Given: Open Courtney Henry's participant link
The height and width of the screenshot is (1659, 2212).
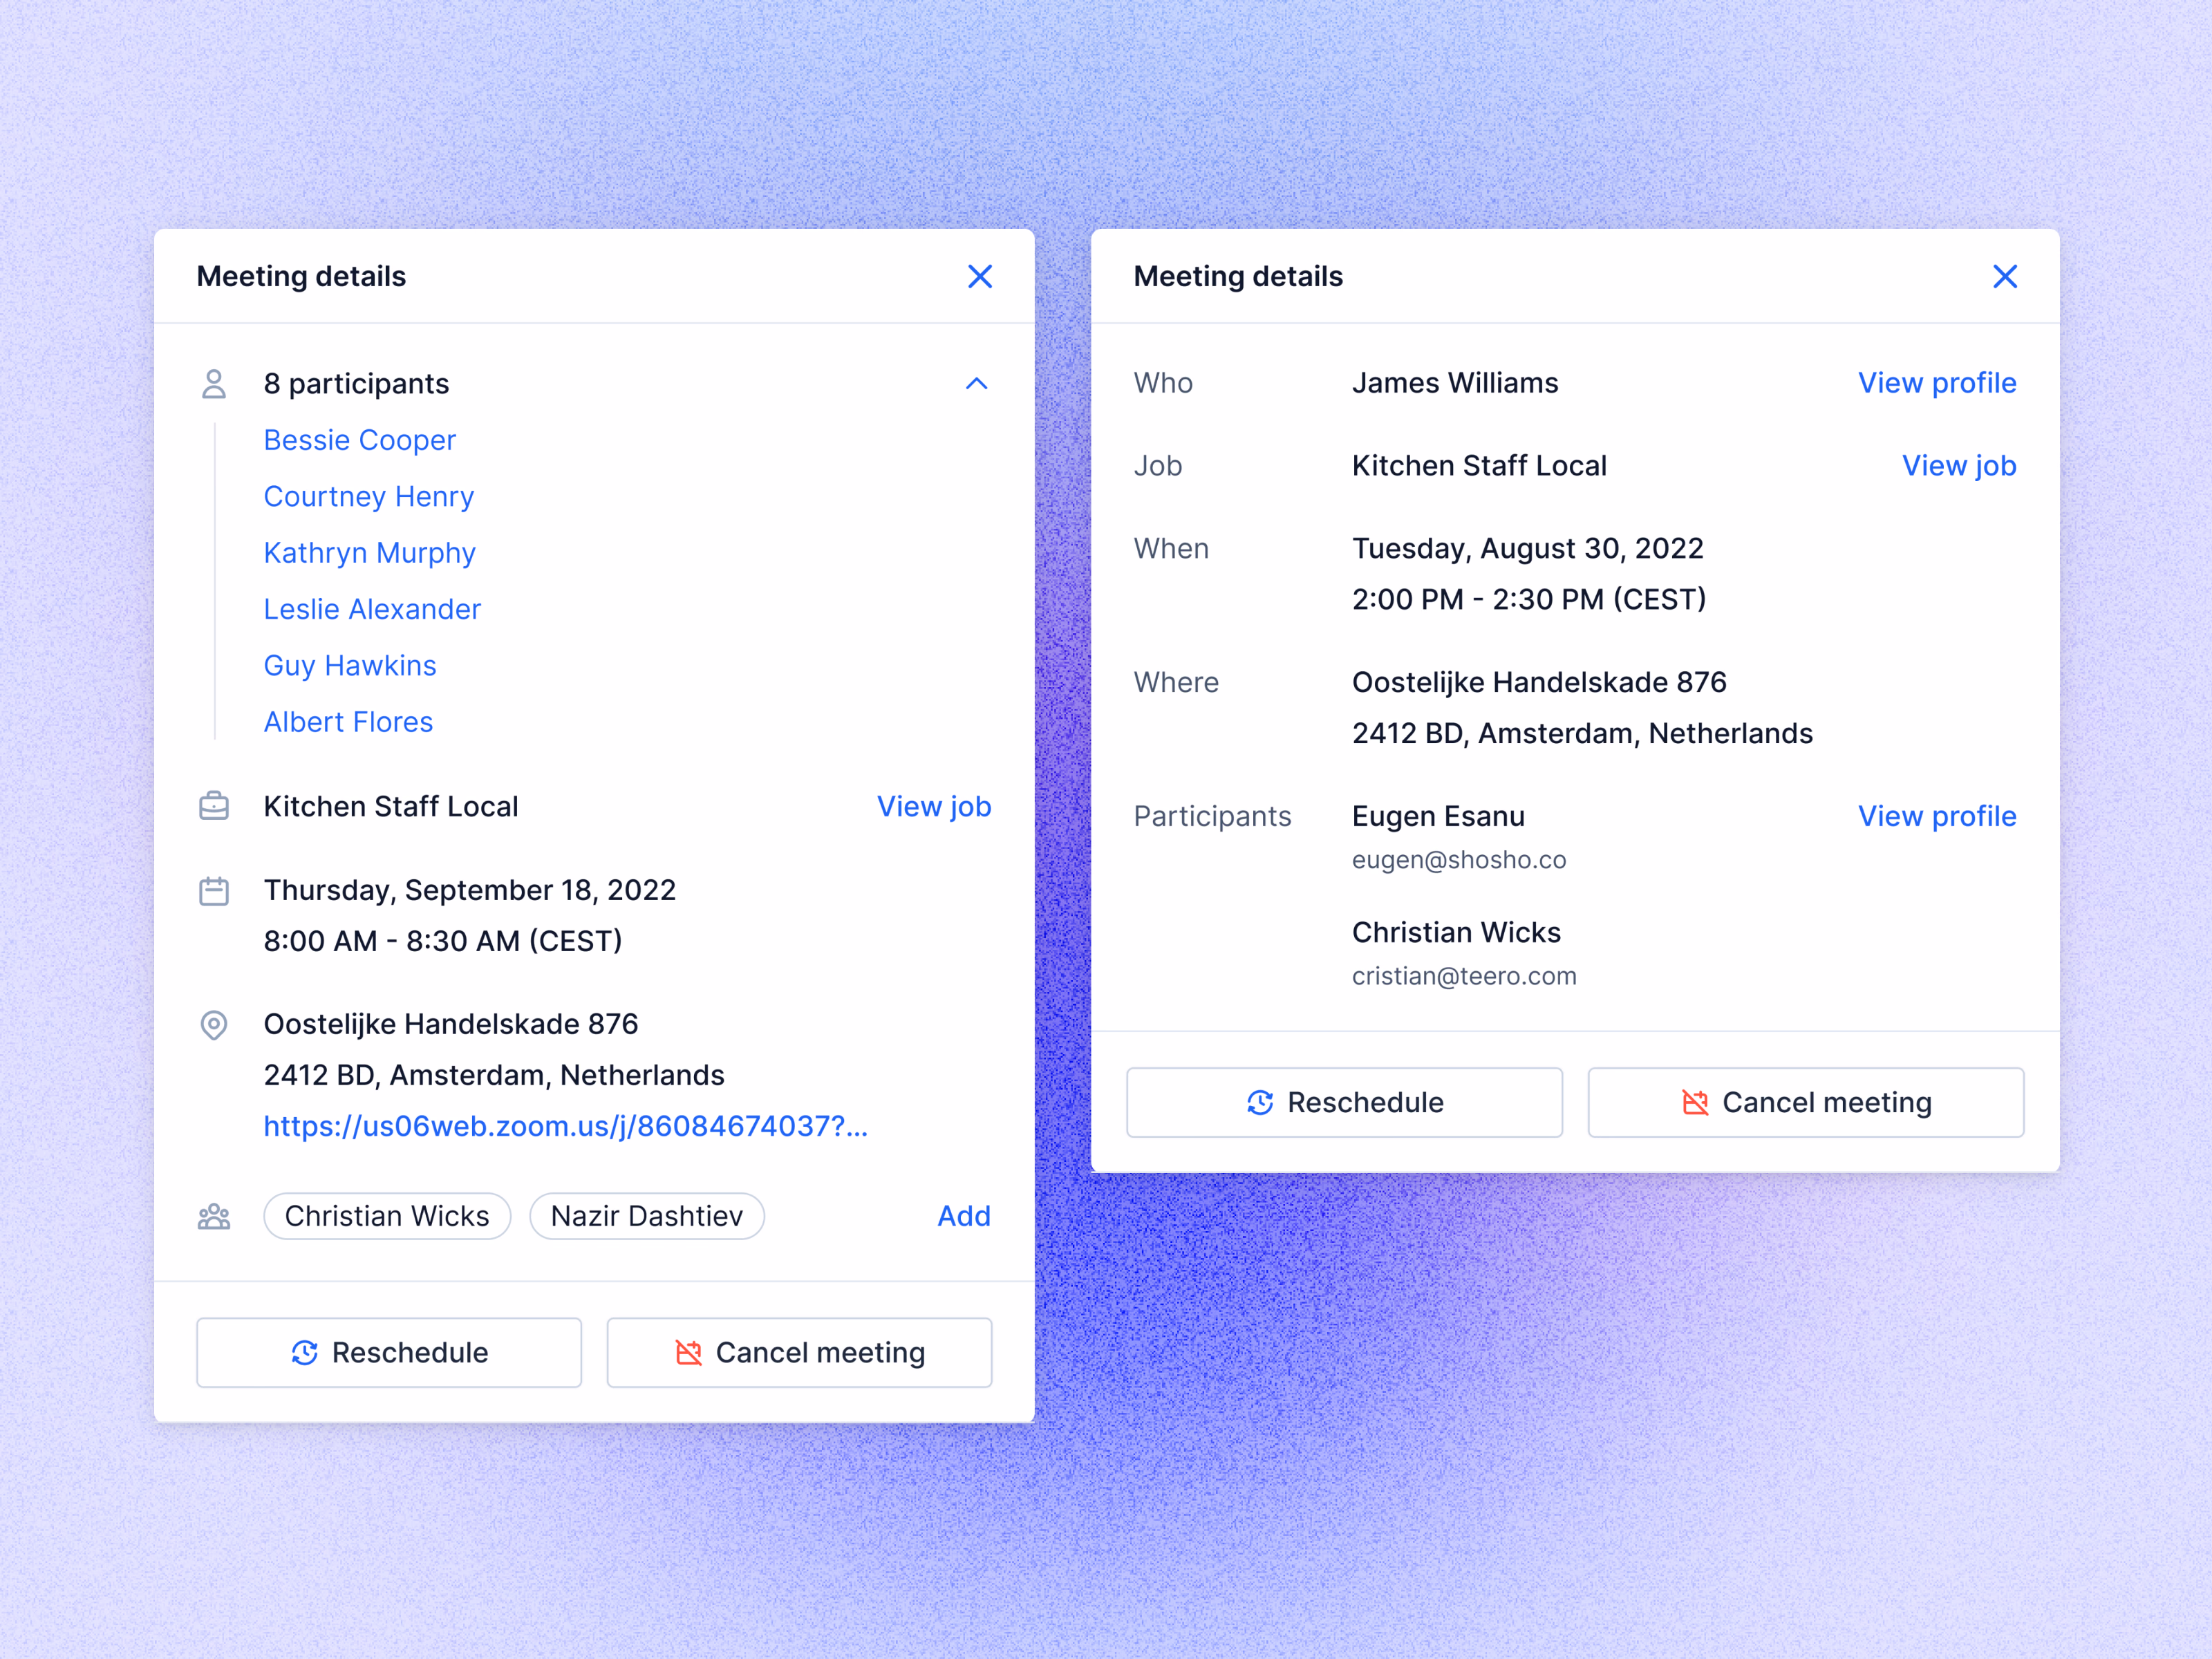Looking at the screenshot, I should 369,497.
